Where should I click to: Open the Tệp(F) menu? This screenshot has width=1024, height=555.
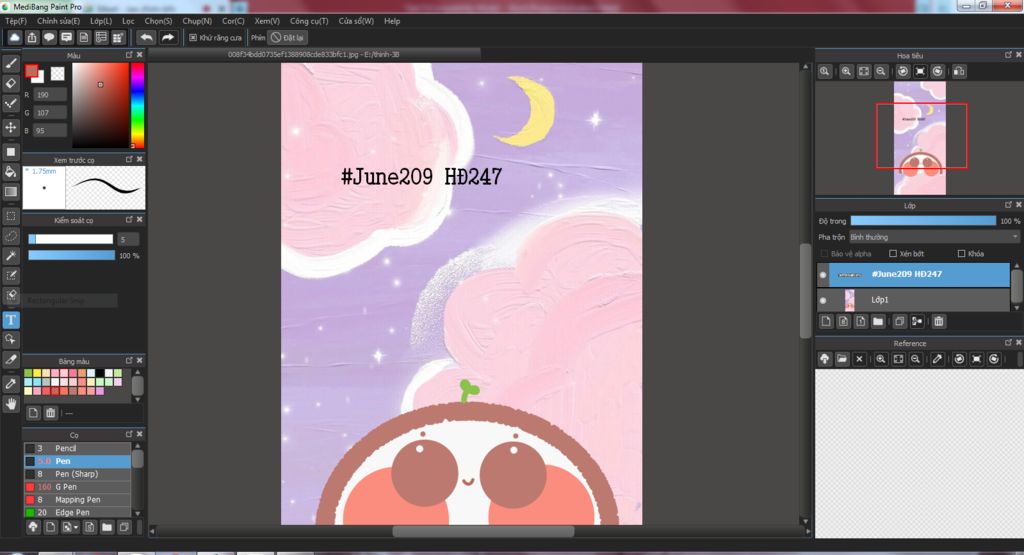pos(16,21)
